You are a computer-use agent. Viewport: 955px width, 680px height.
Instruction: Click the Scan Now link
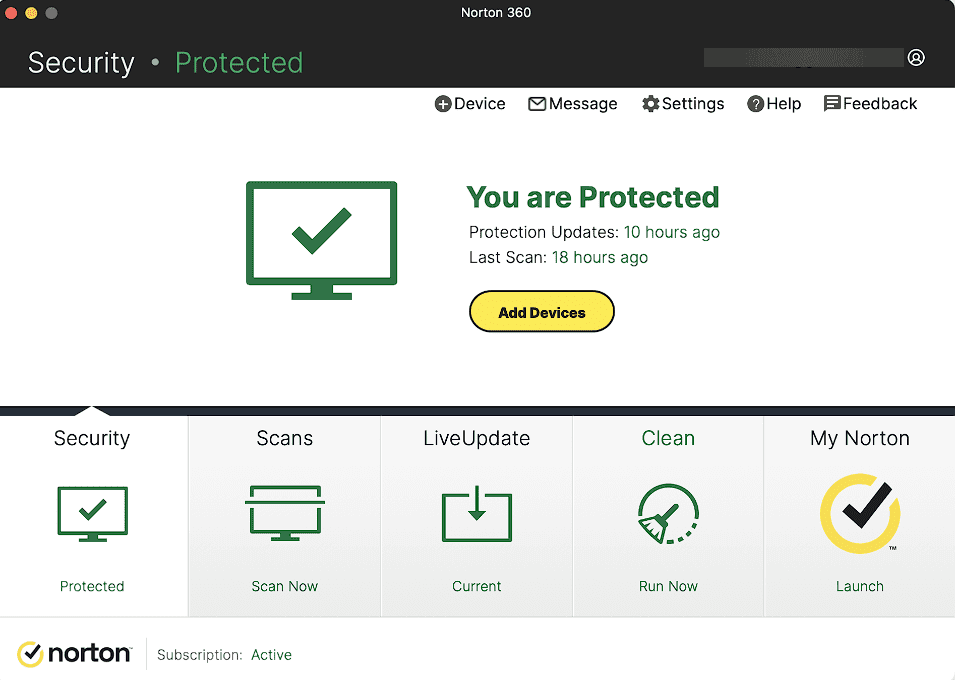(284, 586)
